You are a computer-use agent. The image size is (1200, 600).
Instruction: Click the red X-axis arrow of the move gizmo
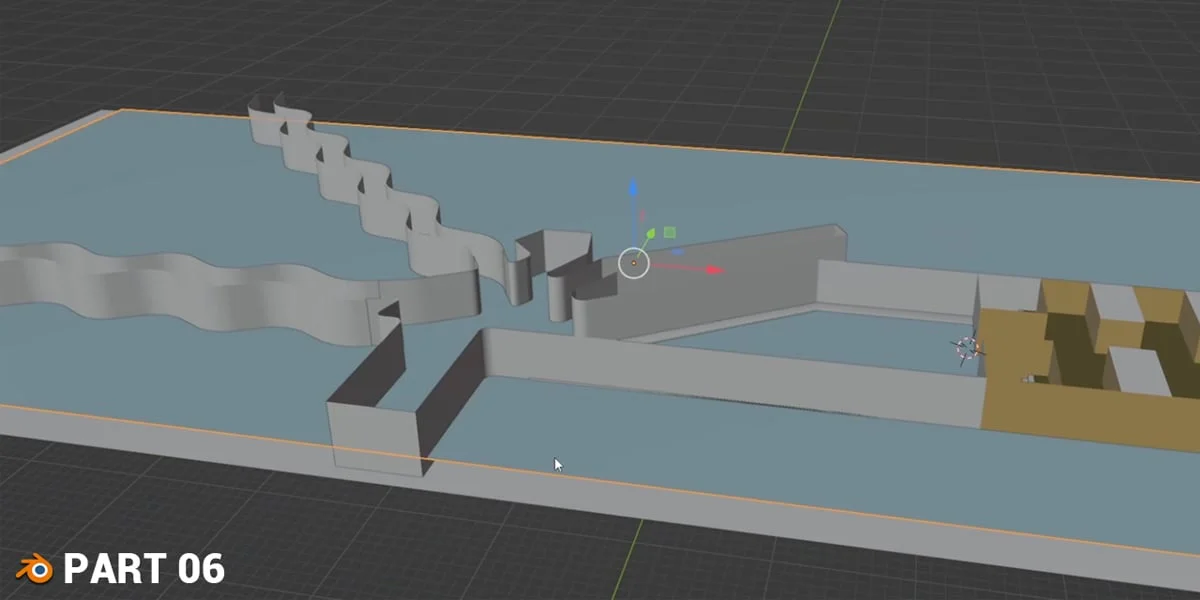pos(712,268)
